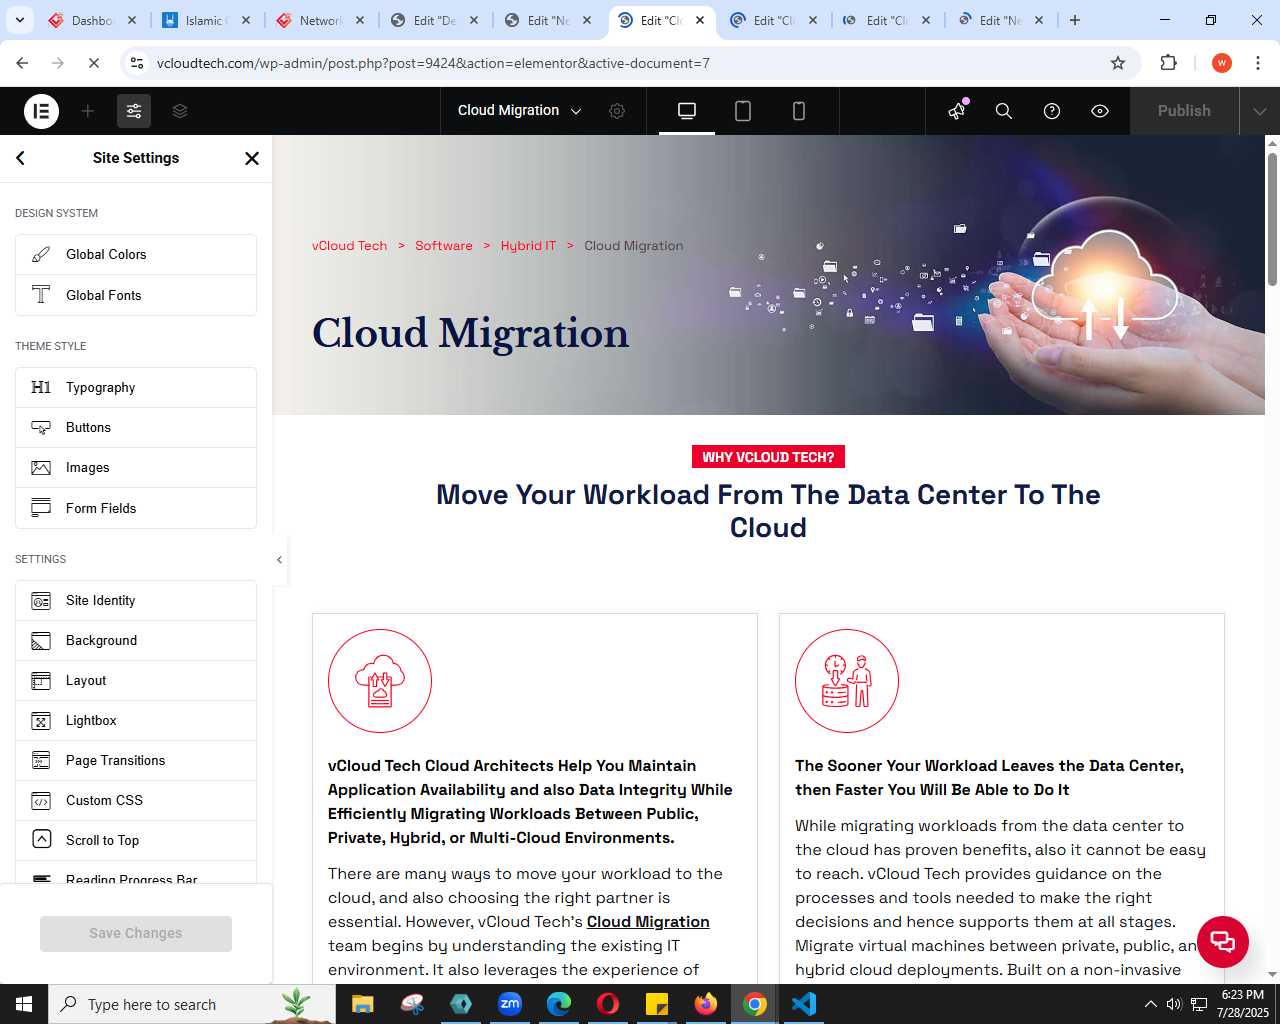Viewport: 1280px width, 1024px height.
Task: Open the red chat bubble widget
Action: (1222, 941)
